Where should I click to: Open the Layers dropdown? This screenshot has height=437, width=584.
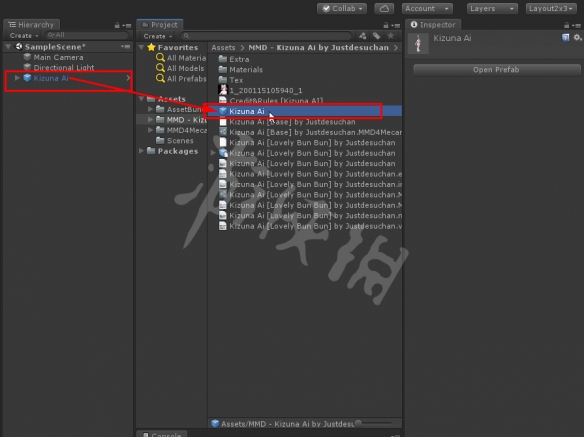coord(492,9)
